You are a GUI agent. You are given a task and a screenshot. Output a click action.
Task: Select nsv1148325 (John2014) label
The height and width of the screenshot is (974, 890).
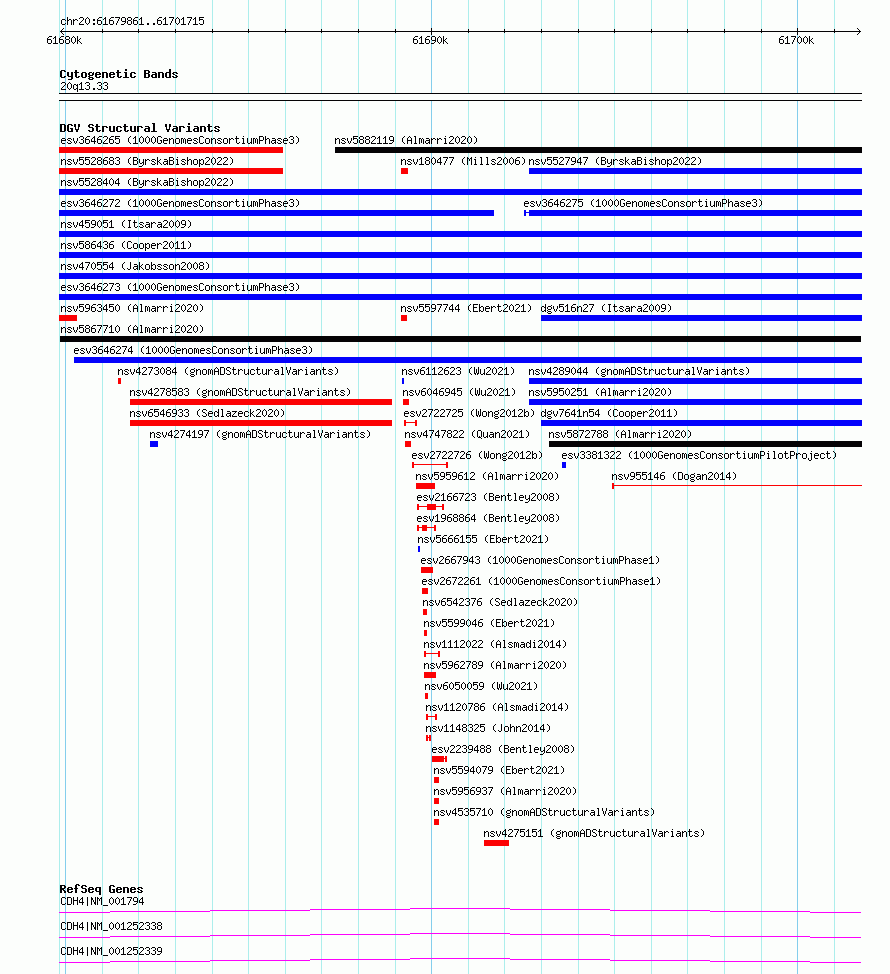[x=488, y=729]
